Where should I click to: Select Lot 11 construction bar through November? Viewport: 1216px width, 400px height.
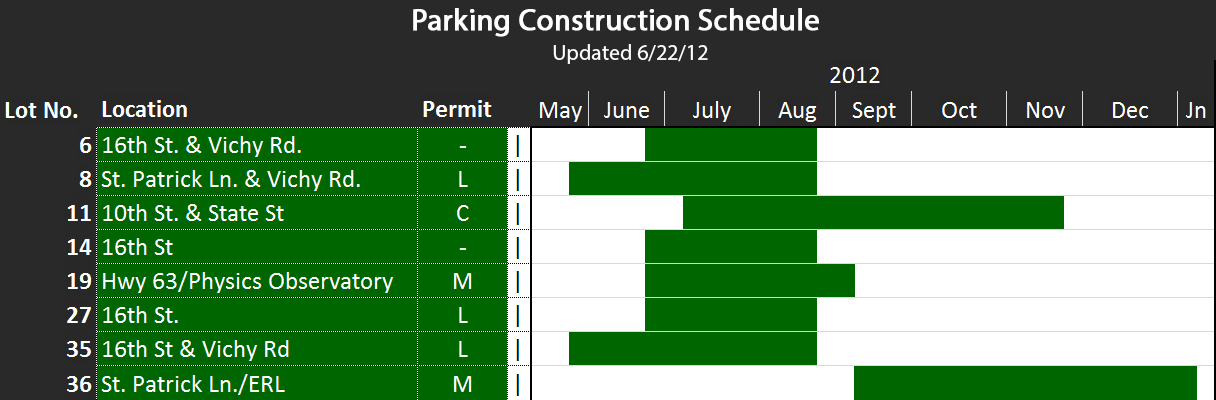pos(873,213)
